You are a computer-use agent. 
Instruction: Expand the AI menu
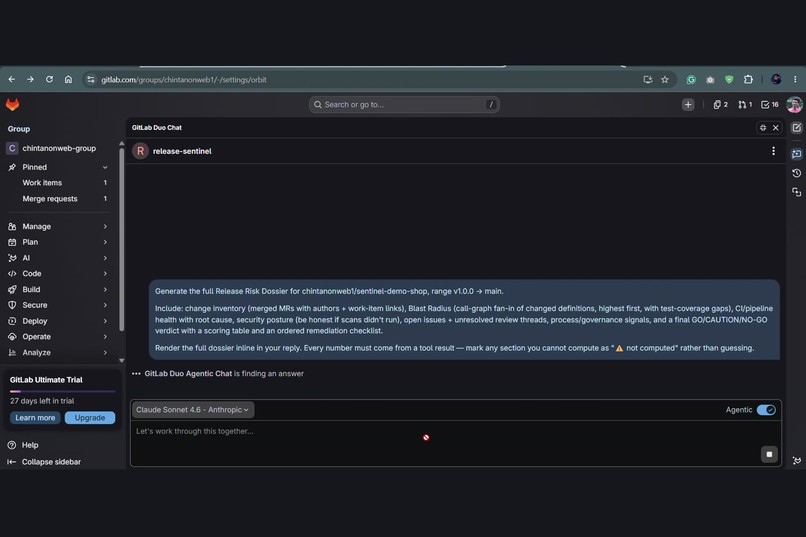pos(58,258)
